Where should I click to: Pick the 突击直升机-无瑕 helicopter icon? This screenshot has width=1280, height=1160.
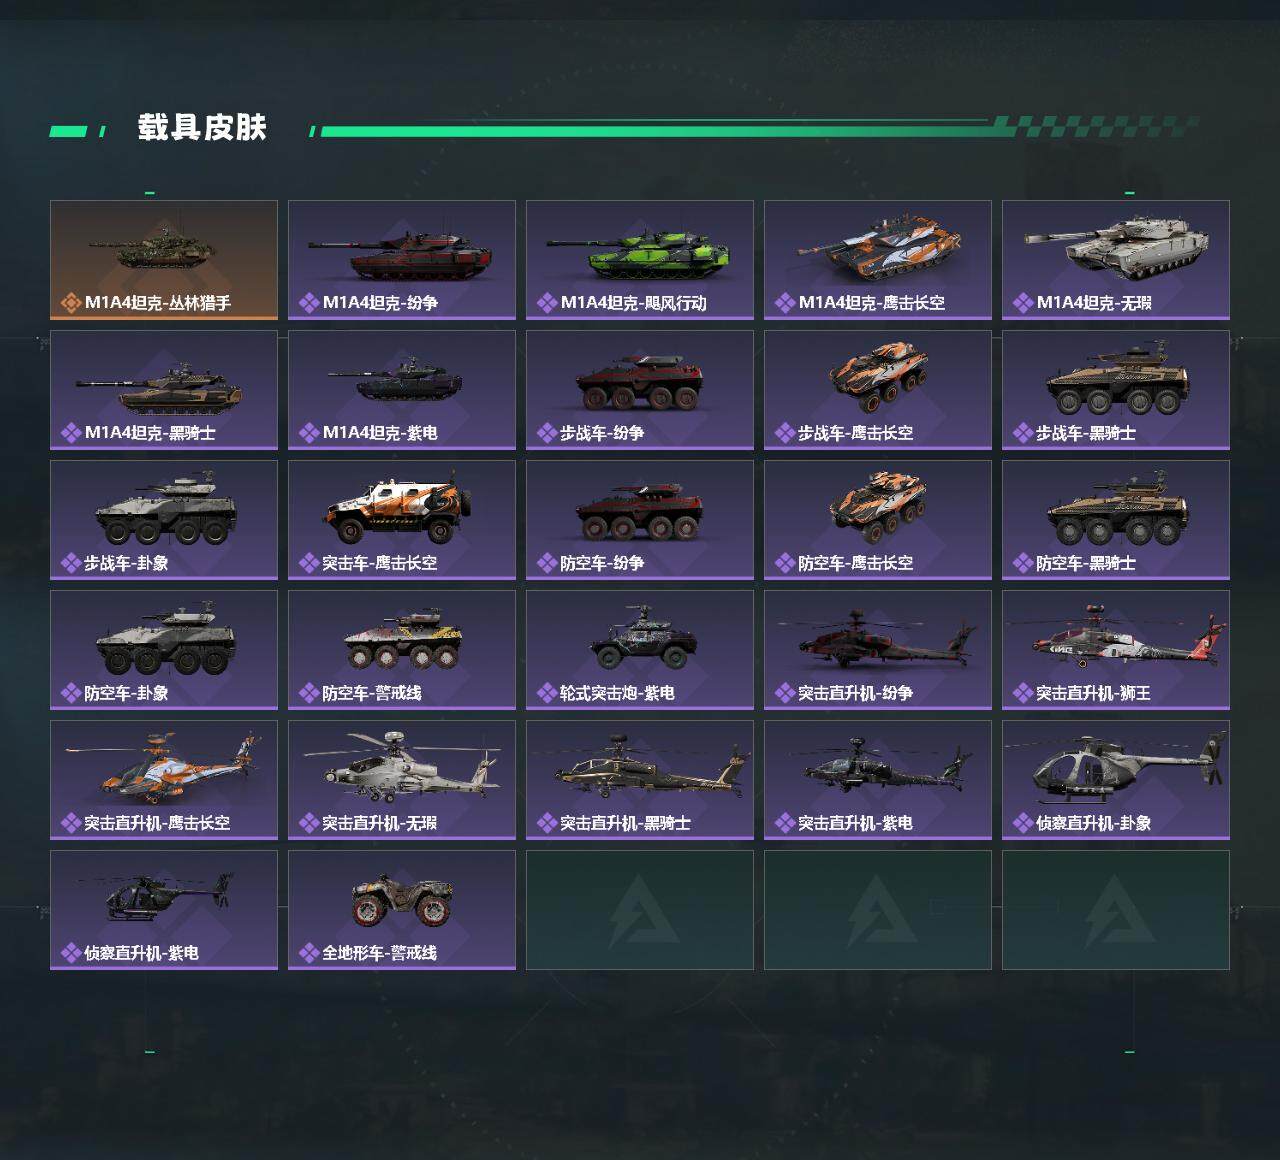[x=402, y=767]
